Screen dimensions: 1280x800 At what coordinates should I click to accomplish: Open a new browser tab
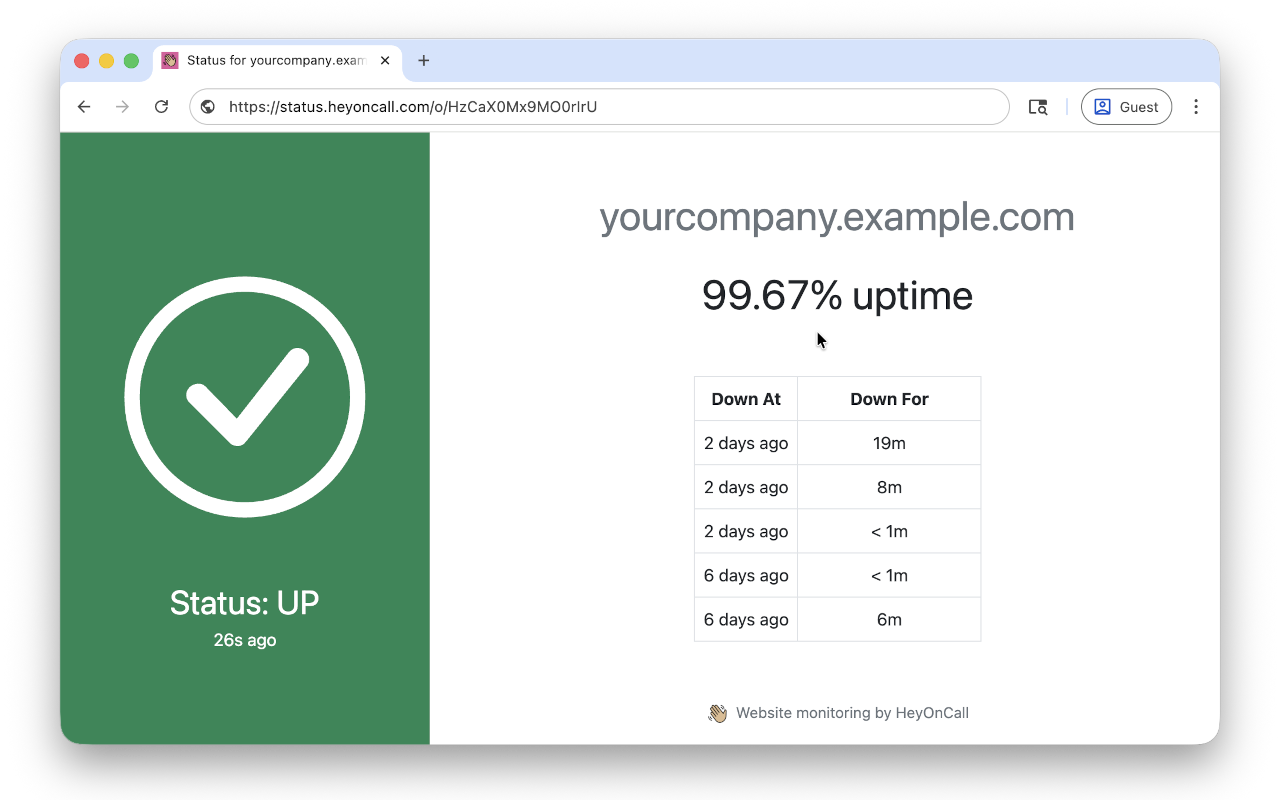tap(423, 60)
